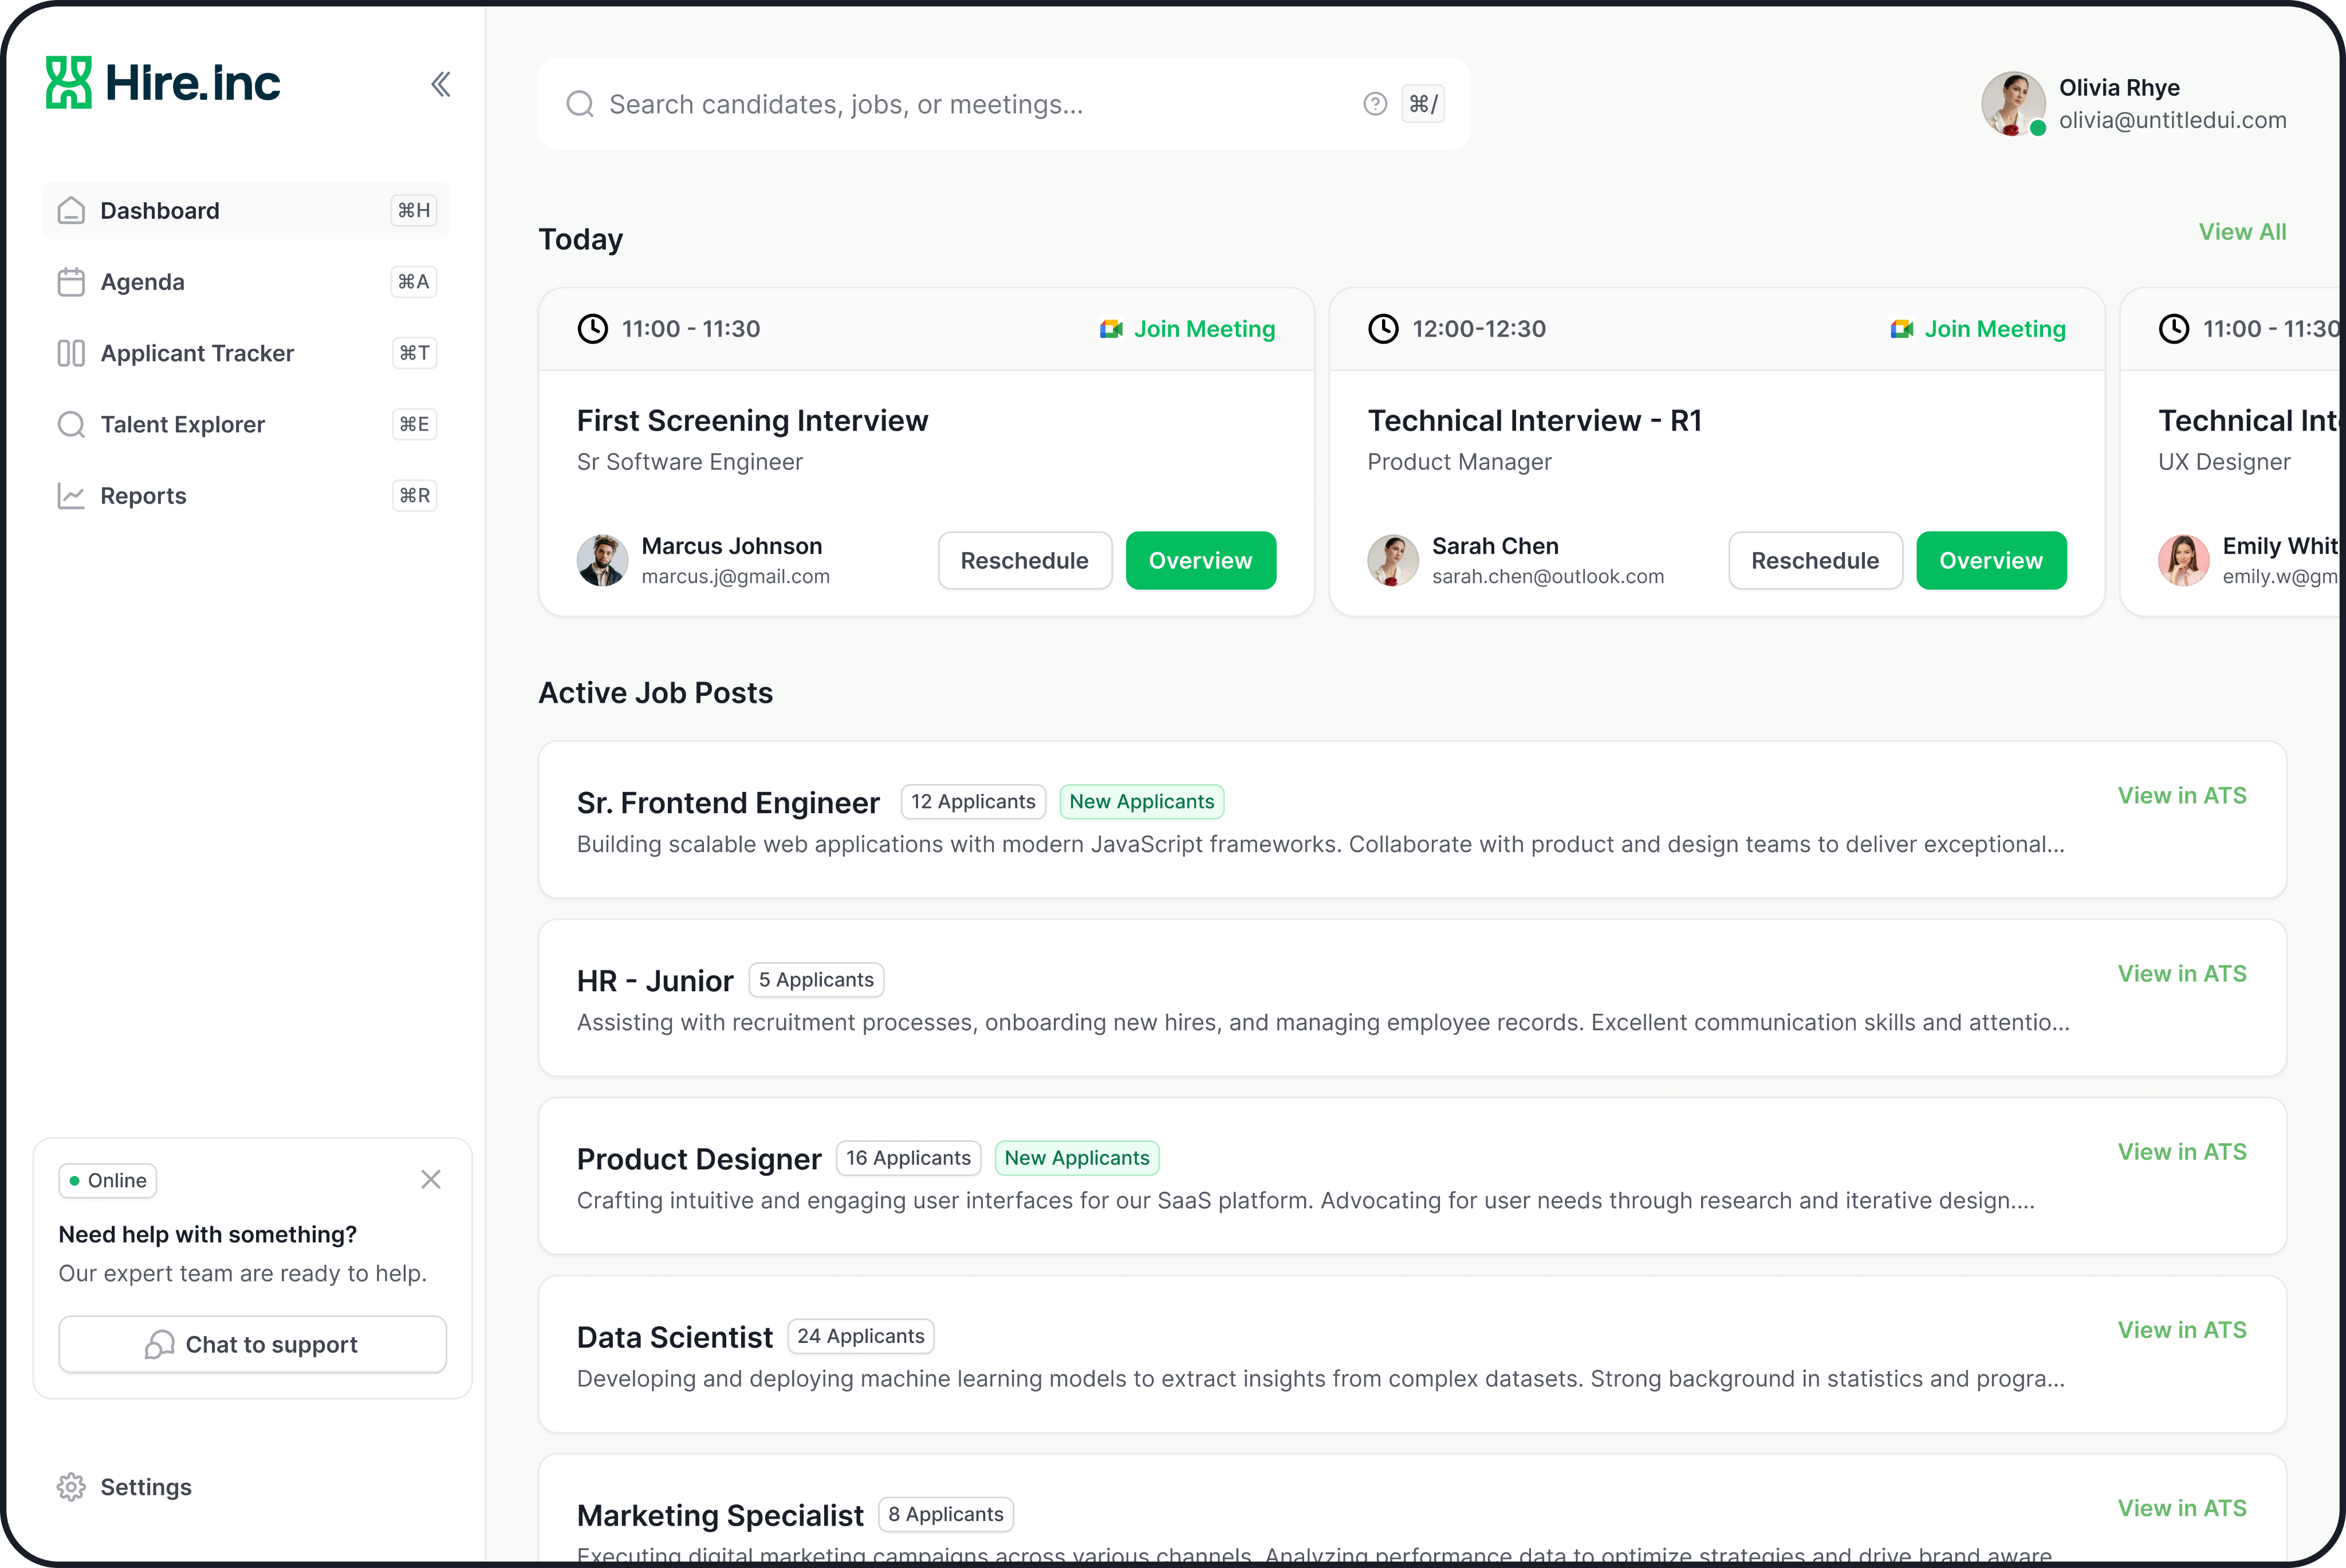Click the search help question-mark icon

(x=1375, y=104)
